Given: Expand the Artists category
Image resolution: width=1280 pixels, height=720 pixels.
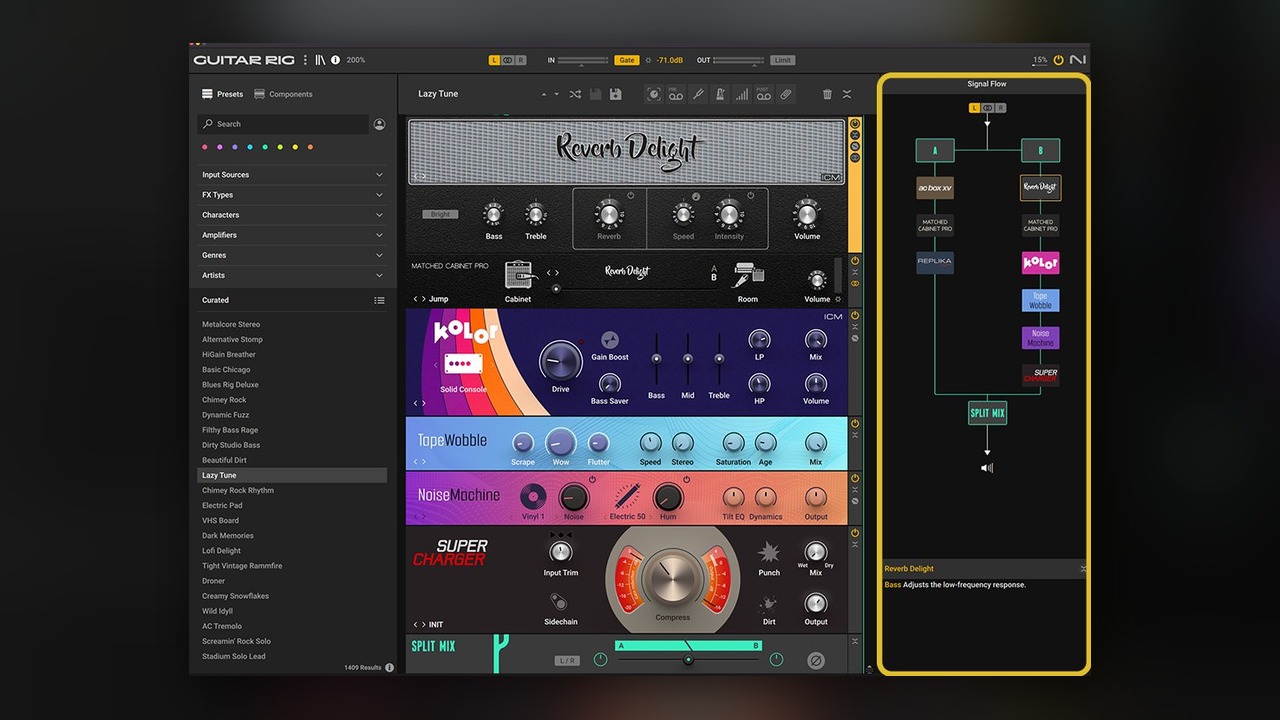Looking at the screenshot, I should coord(292,275).
